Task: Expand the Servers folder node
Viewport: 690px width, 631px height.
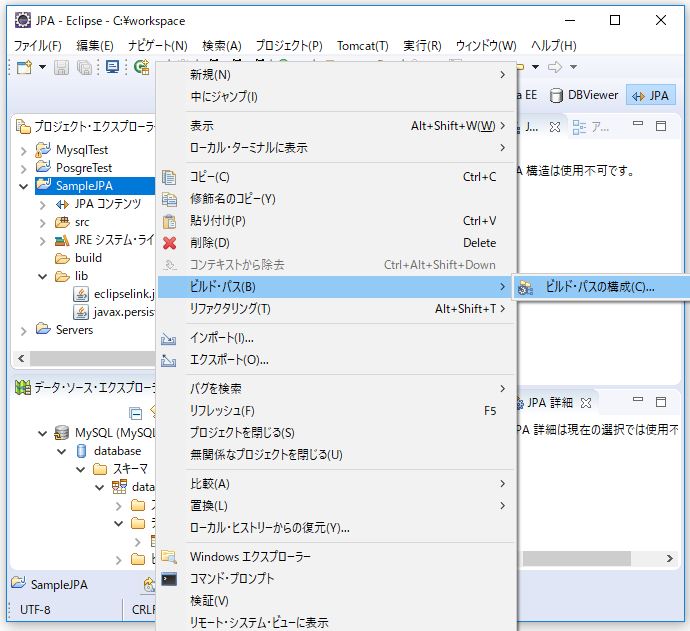Action: [x=24, y=330]
